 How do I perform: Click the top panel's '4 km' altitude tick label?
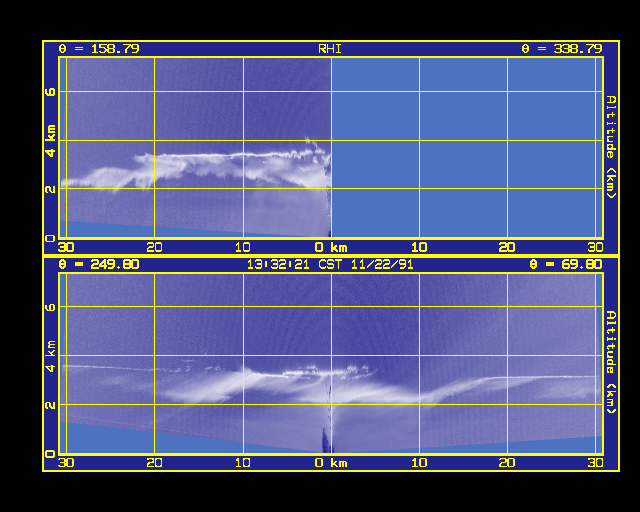pyautogui.click(x=50, y=141)
